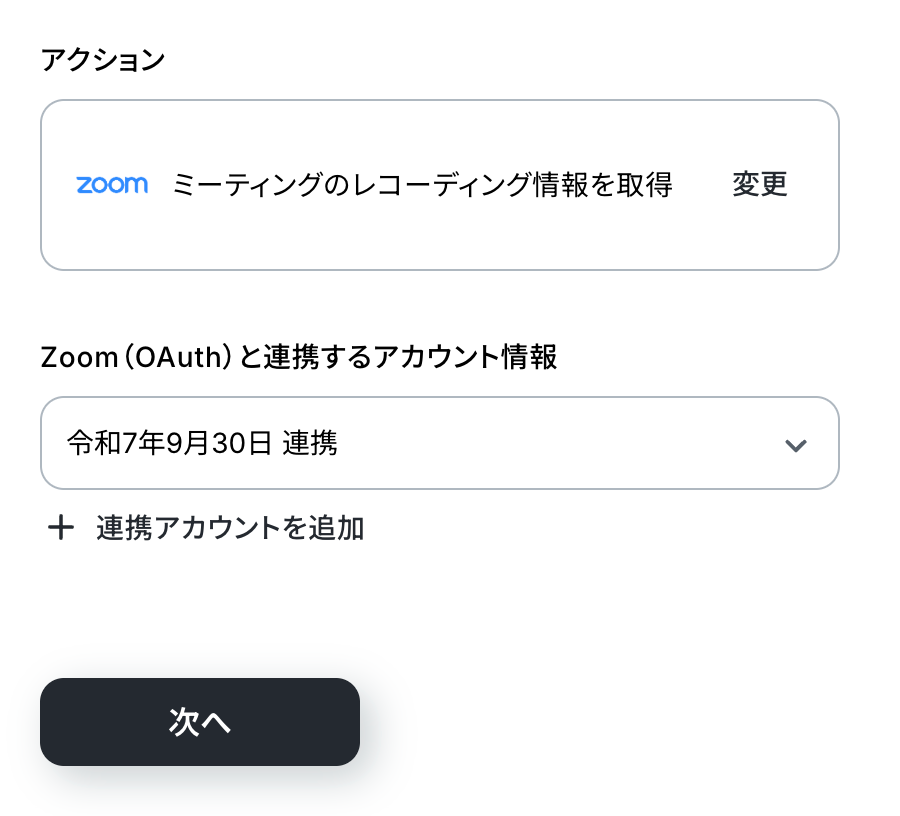Click the Zoom action card
Viewport: 900px width, 816px height.
click(x=440, y=185)
